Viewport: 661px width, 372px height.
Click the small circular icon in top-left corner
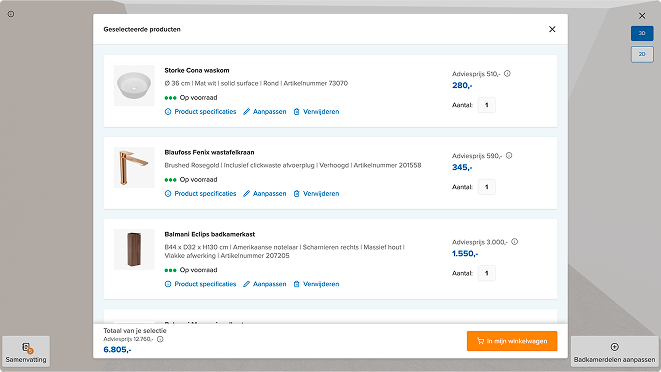11,14
